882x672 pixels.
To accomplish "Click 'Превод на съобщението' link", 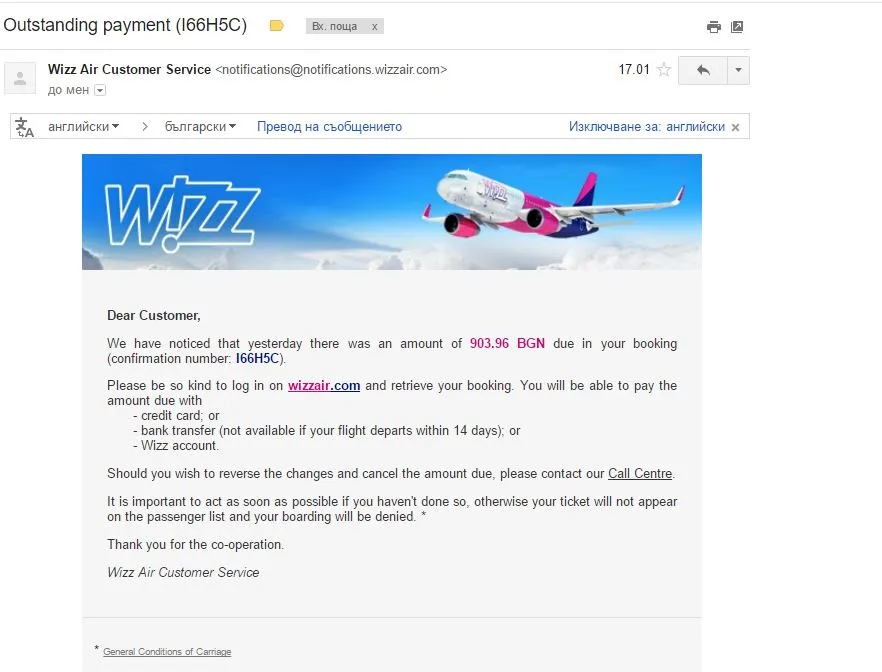I will tap(329, 127).
